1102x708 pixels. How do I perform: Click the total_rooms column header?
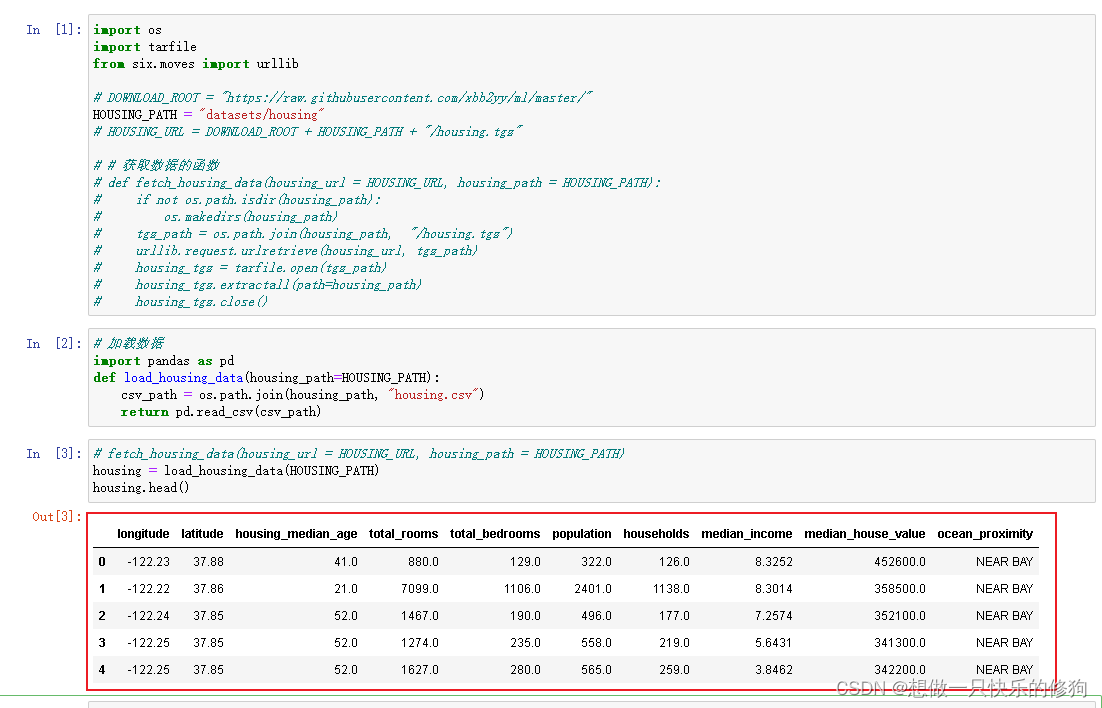403,534
